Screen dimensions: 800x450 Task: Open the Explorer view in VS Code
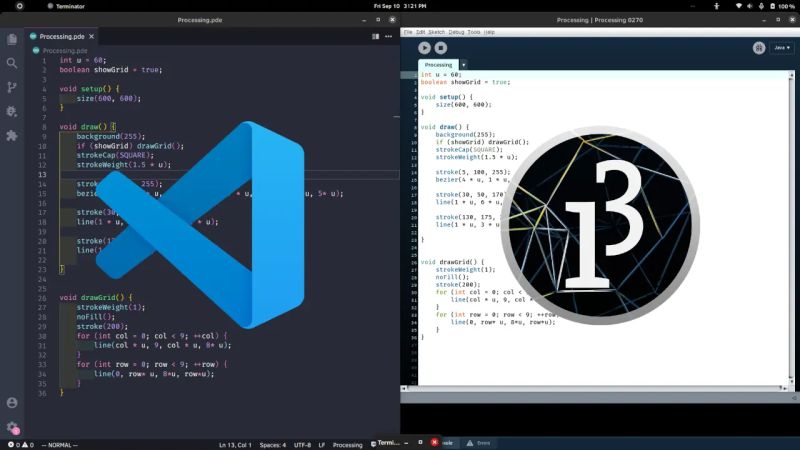click(x=12, y=39)
